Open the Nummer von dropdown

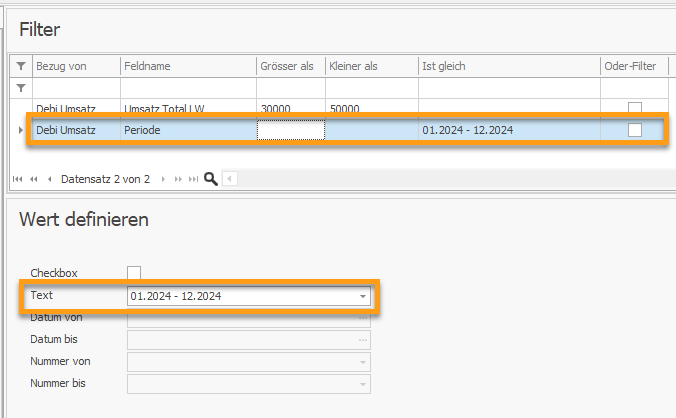[363, 362]
